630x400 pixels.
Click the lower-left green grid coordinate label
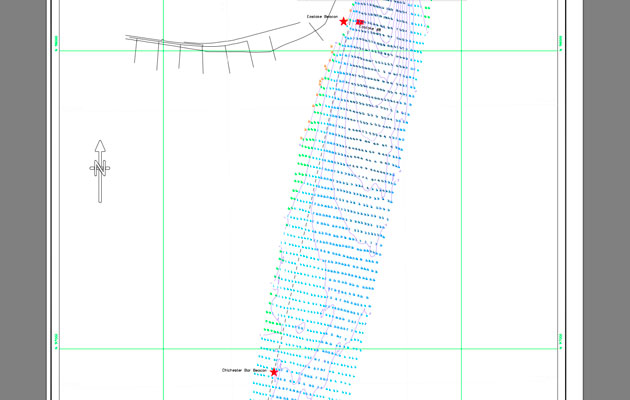[x=57, y=342]
